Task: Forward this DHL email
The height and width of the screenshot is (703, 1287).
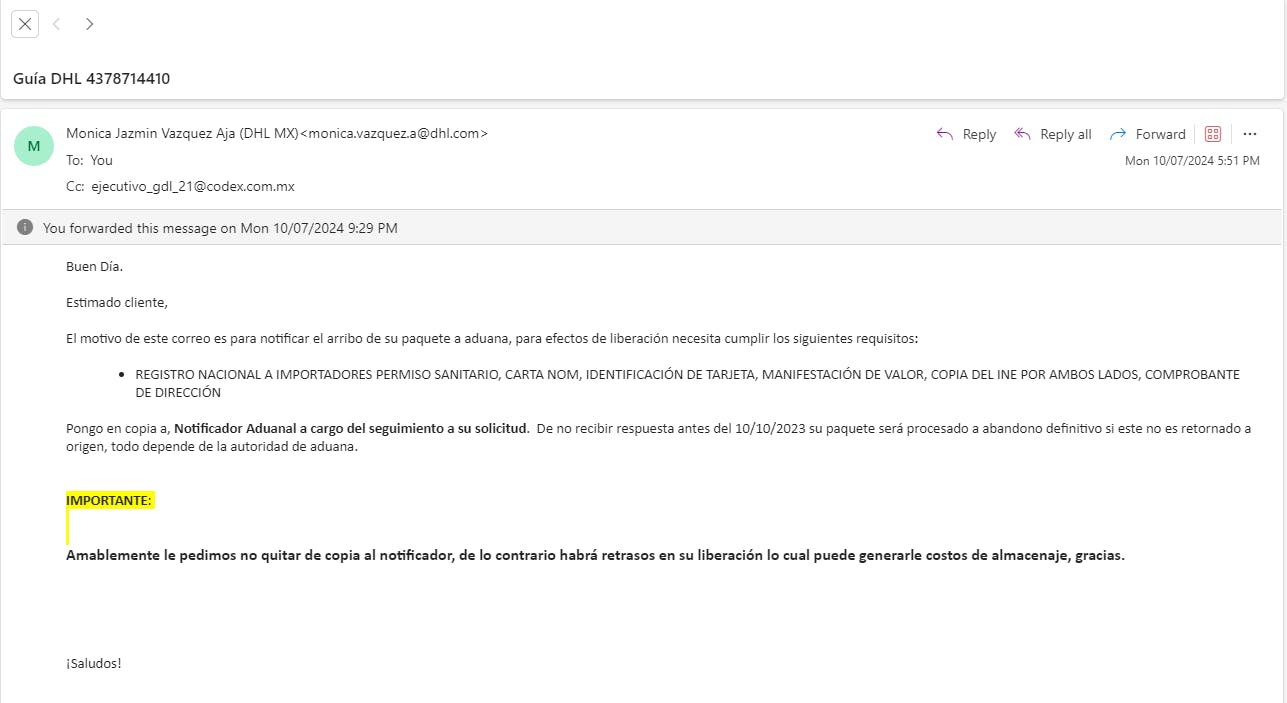Action: pos(1148,134)
